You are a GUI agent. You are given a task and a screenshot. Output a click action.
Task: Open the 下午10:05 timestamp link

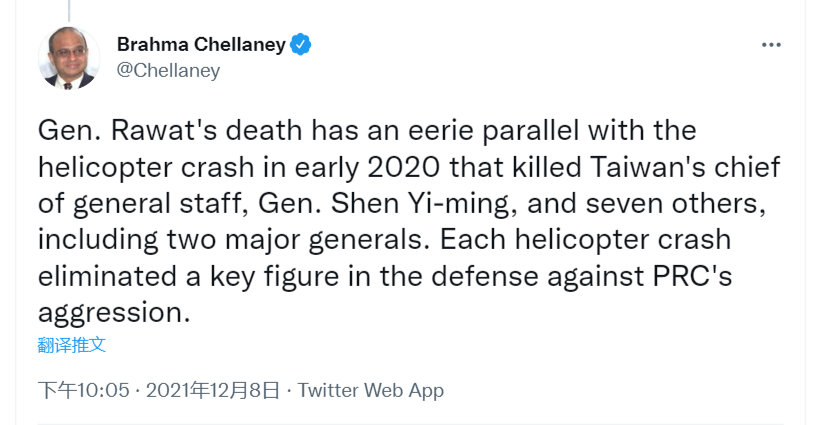point(83,390)
